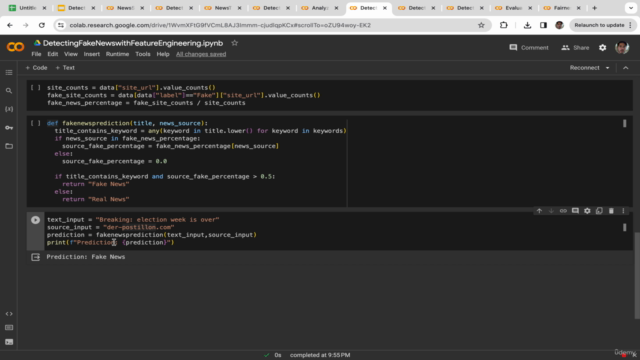Reload the browser page
The height and width of the screenshot is (360, 640).
pyautogui.click(x=42, y=25)
